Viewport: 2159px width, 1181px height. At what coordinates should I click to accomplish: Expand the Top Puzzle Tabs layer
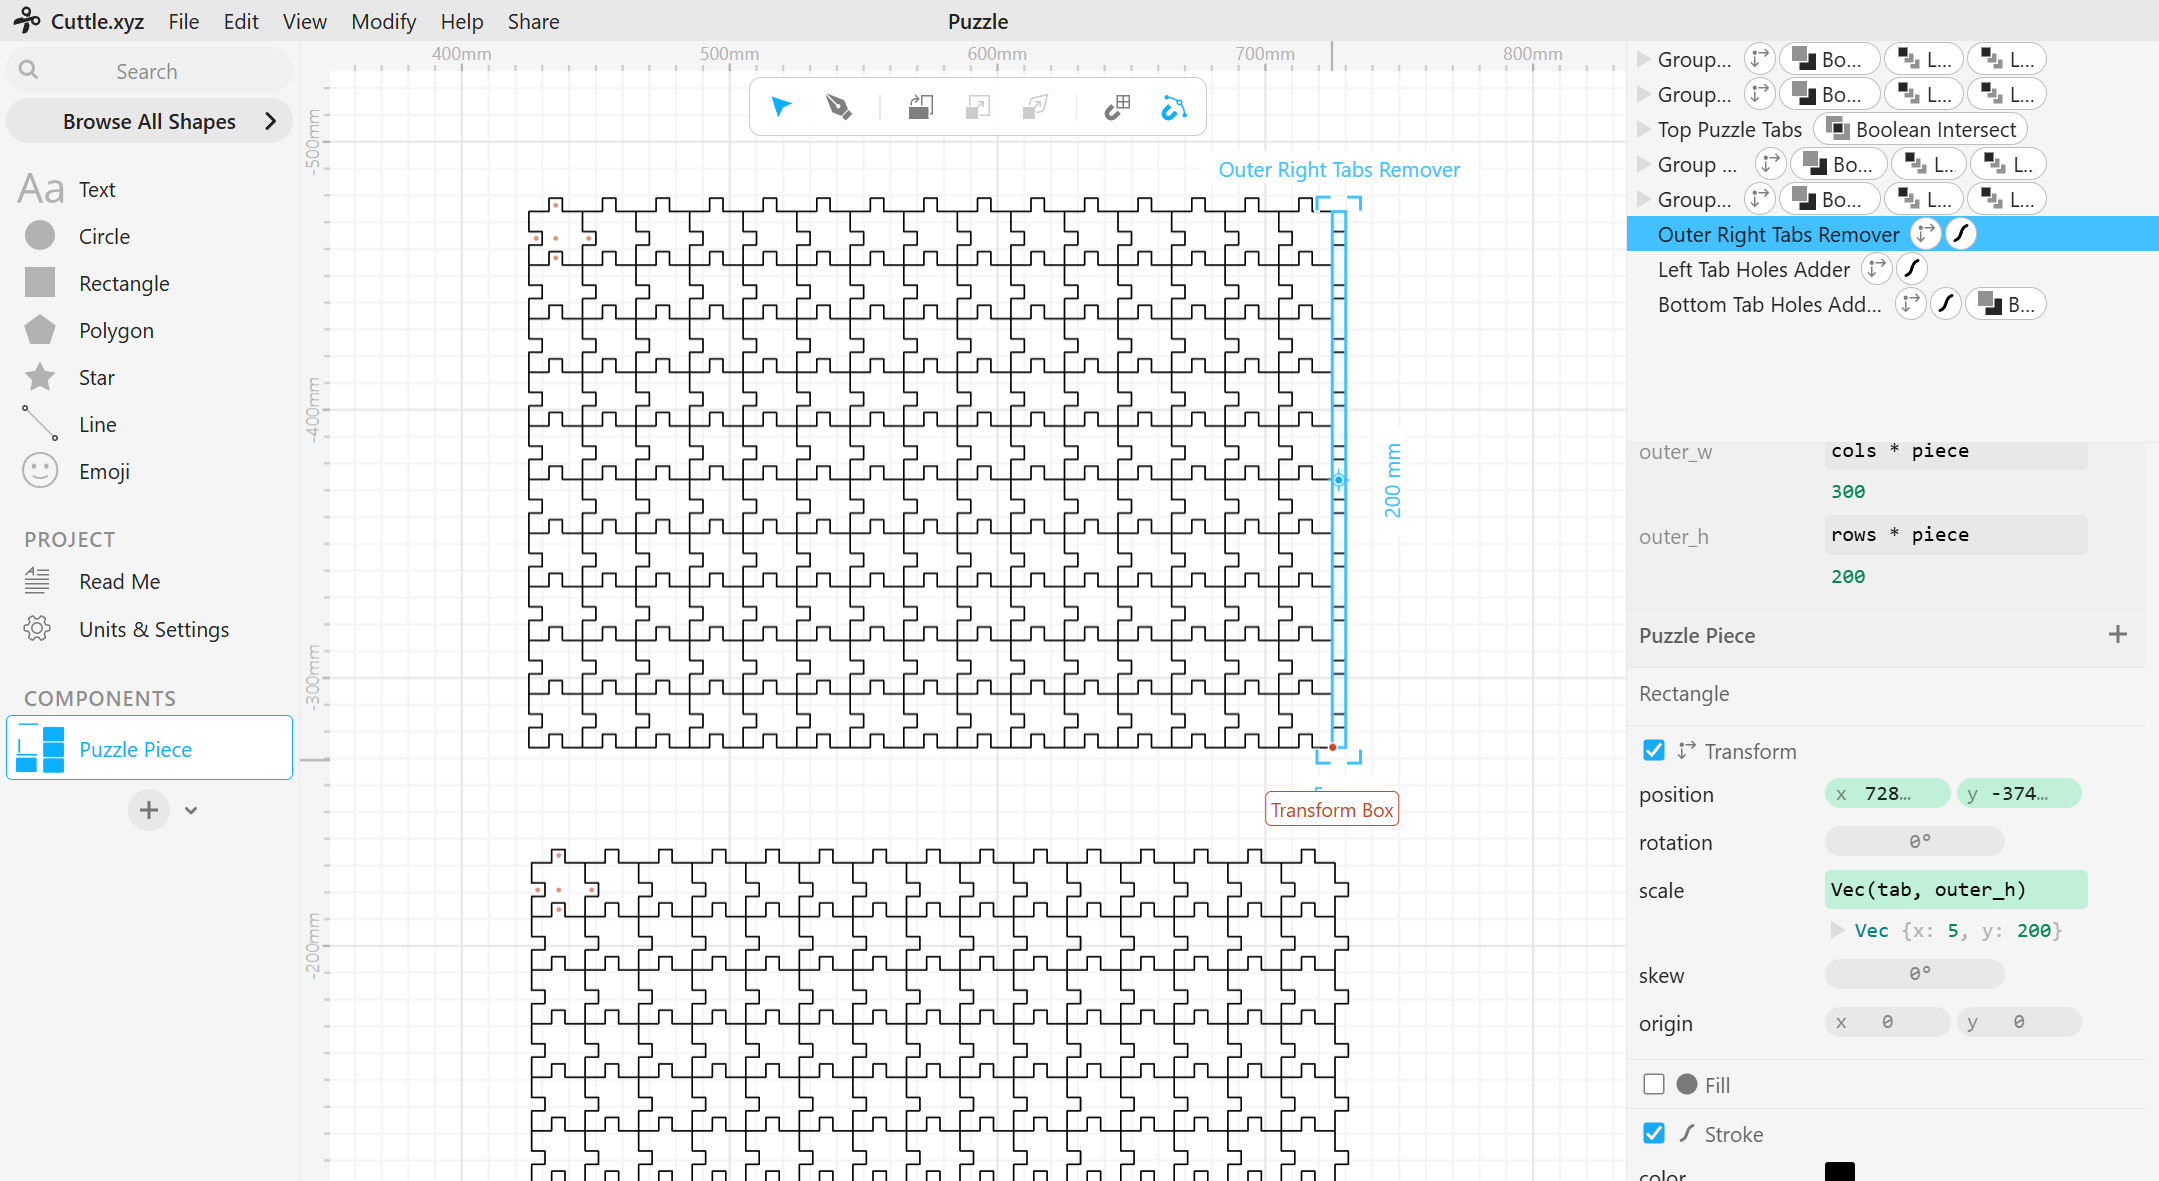point(1643,129)
